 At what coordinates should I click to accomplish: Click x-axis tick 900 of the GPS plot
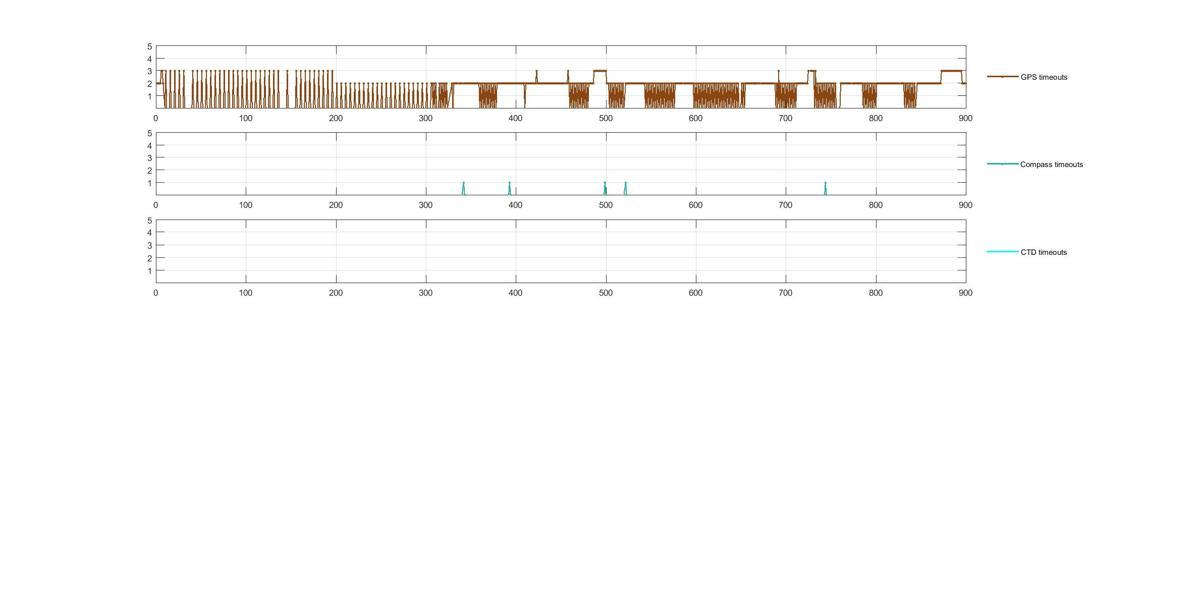tap(965, 118)
